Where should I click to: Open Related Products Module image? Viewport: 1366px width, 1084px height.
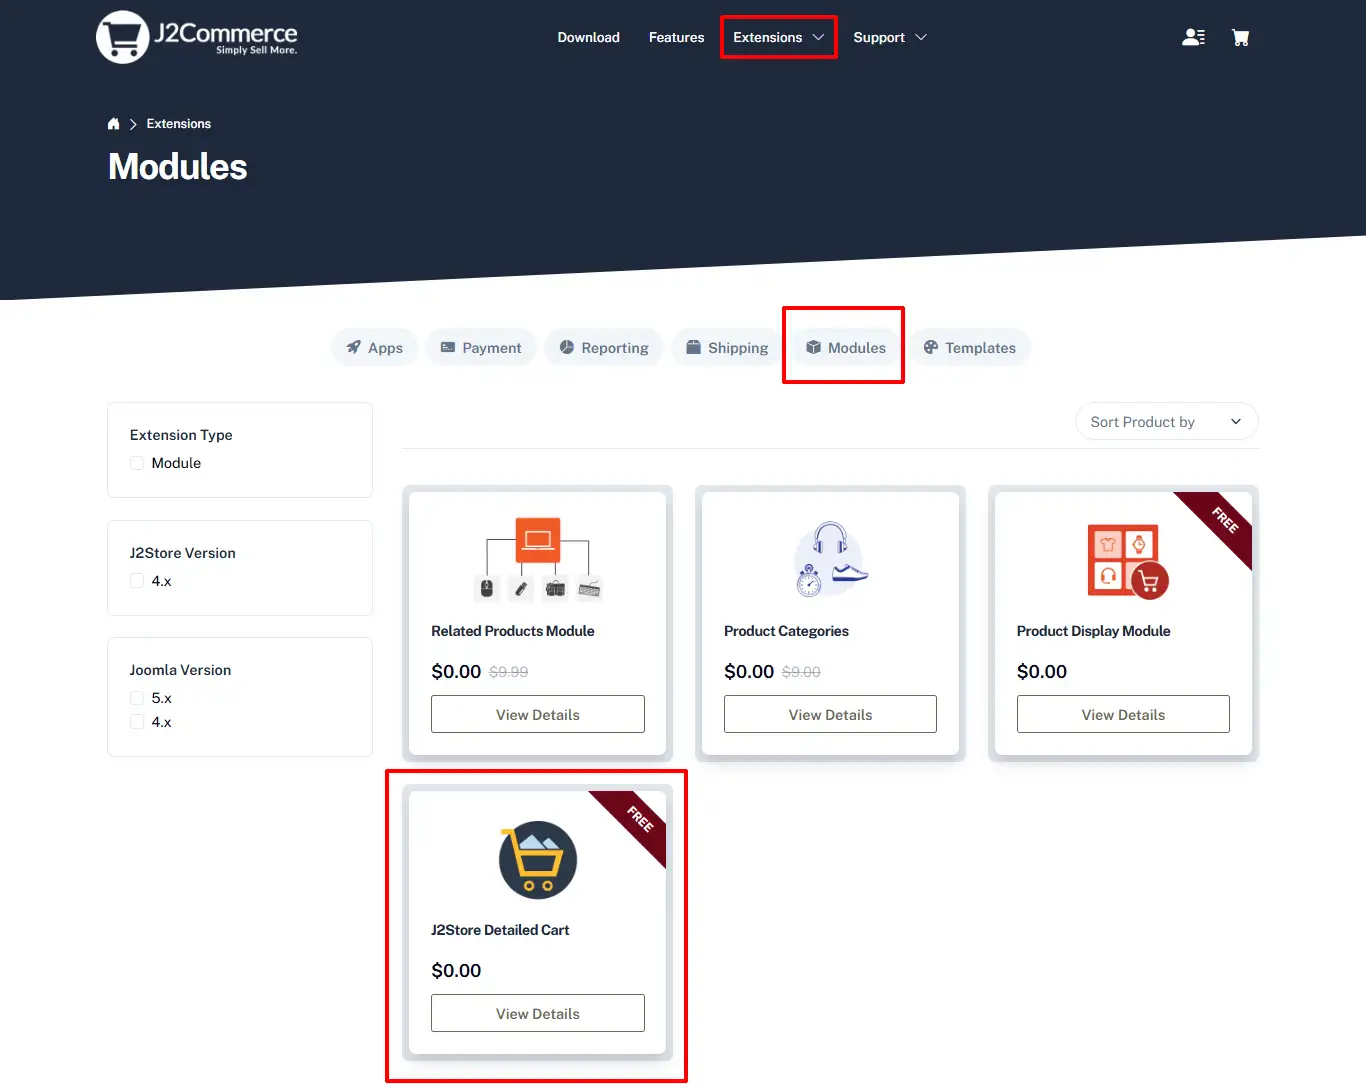point(538,558)
